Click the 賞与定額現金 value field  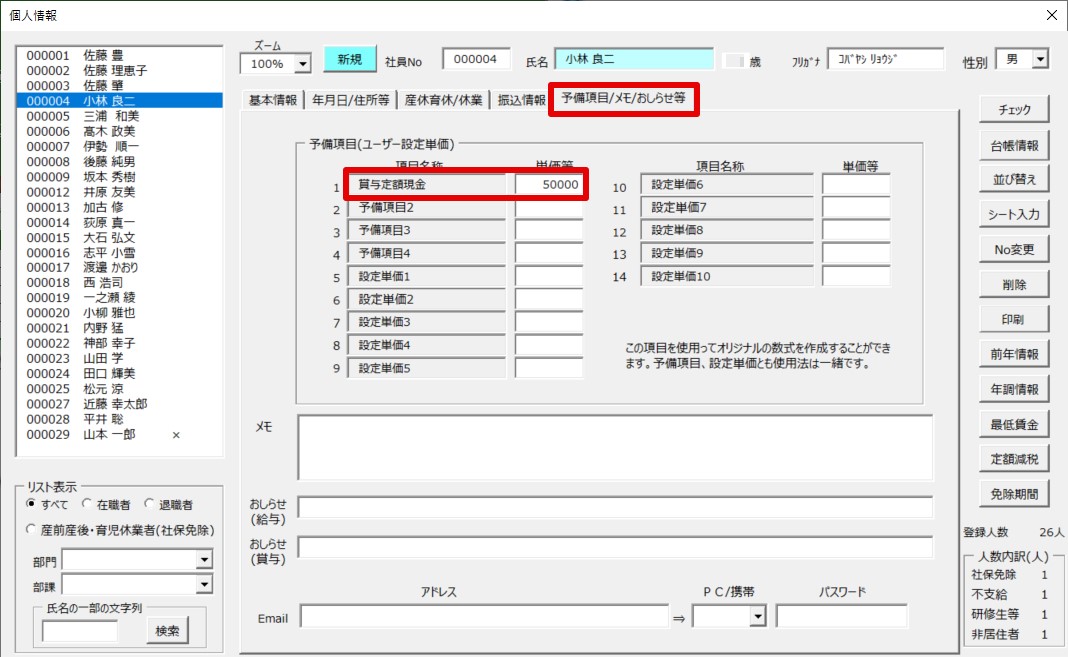tap(549, 185)
